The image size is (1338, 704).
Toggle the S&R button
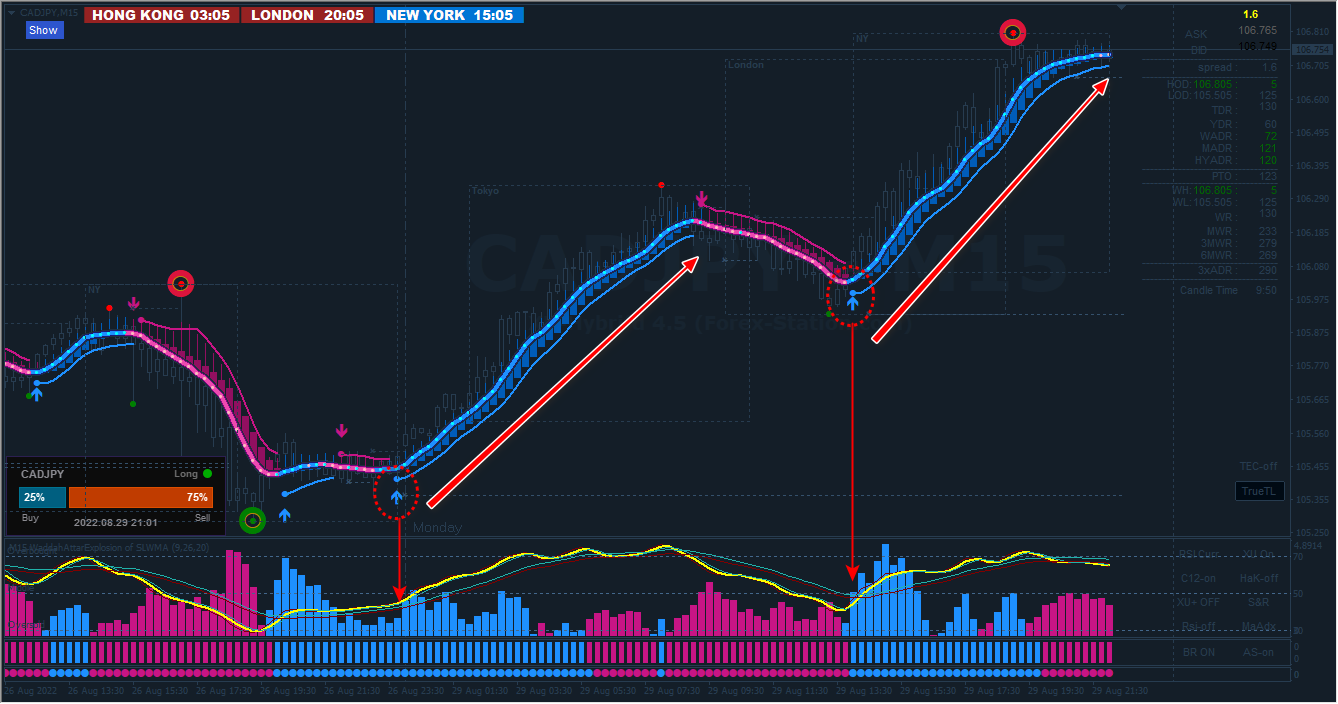(1259, 602)
